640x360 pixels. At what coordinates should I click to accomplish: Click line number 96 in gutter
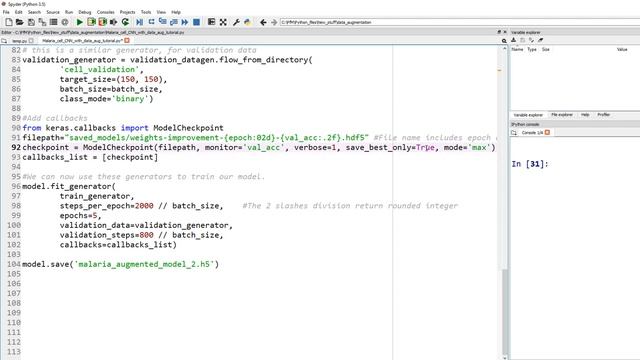coord(16,186)
